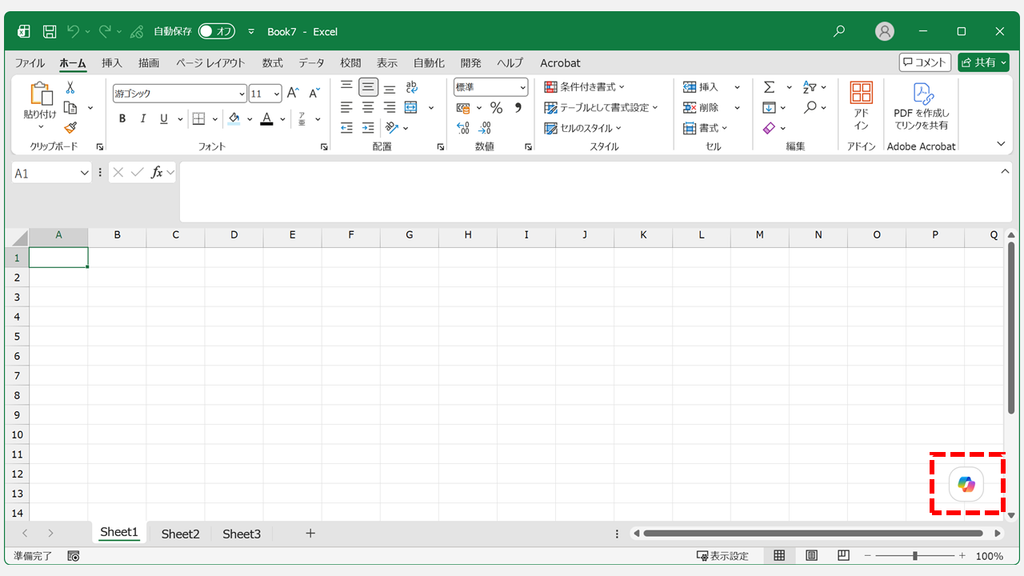
Task: Open the File tab
Action: 30,63
